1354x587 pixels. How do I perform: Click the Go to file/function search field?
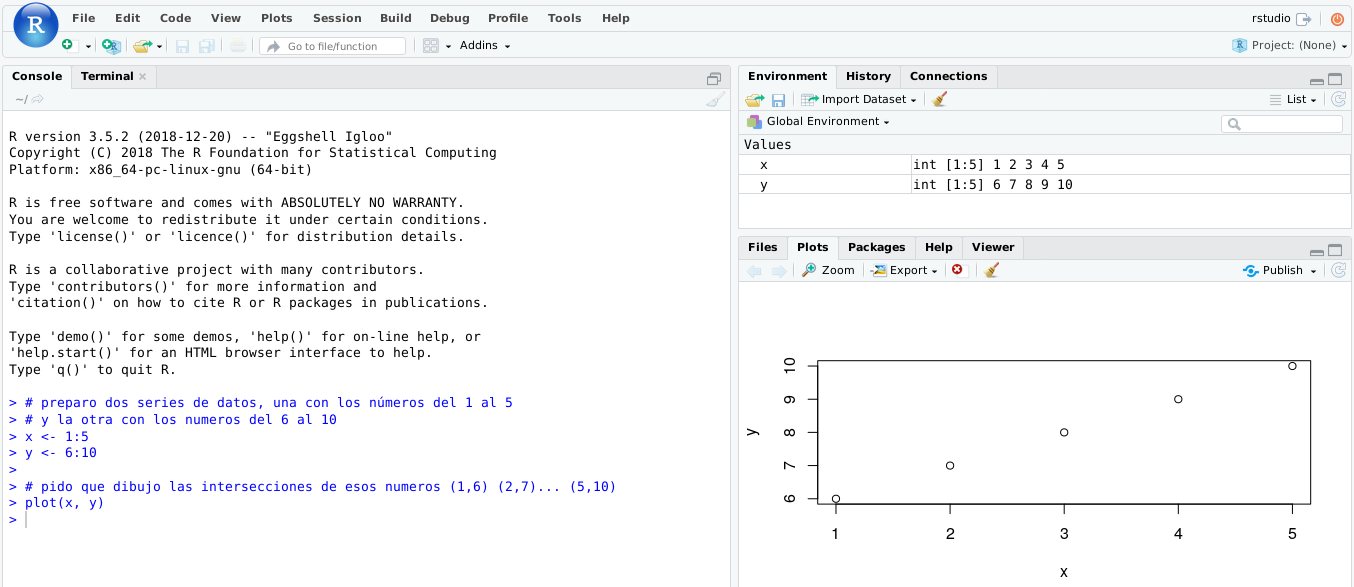click(335, 45)
